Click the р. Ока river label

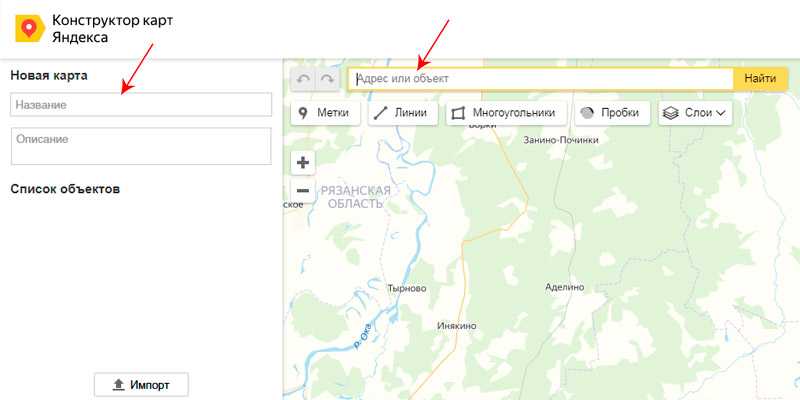pyautogui.click(x=362, y=337)
